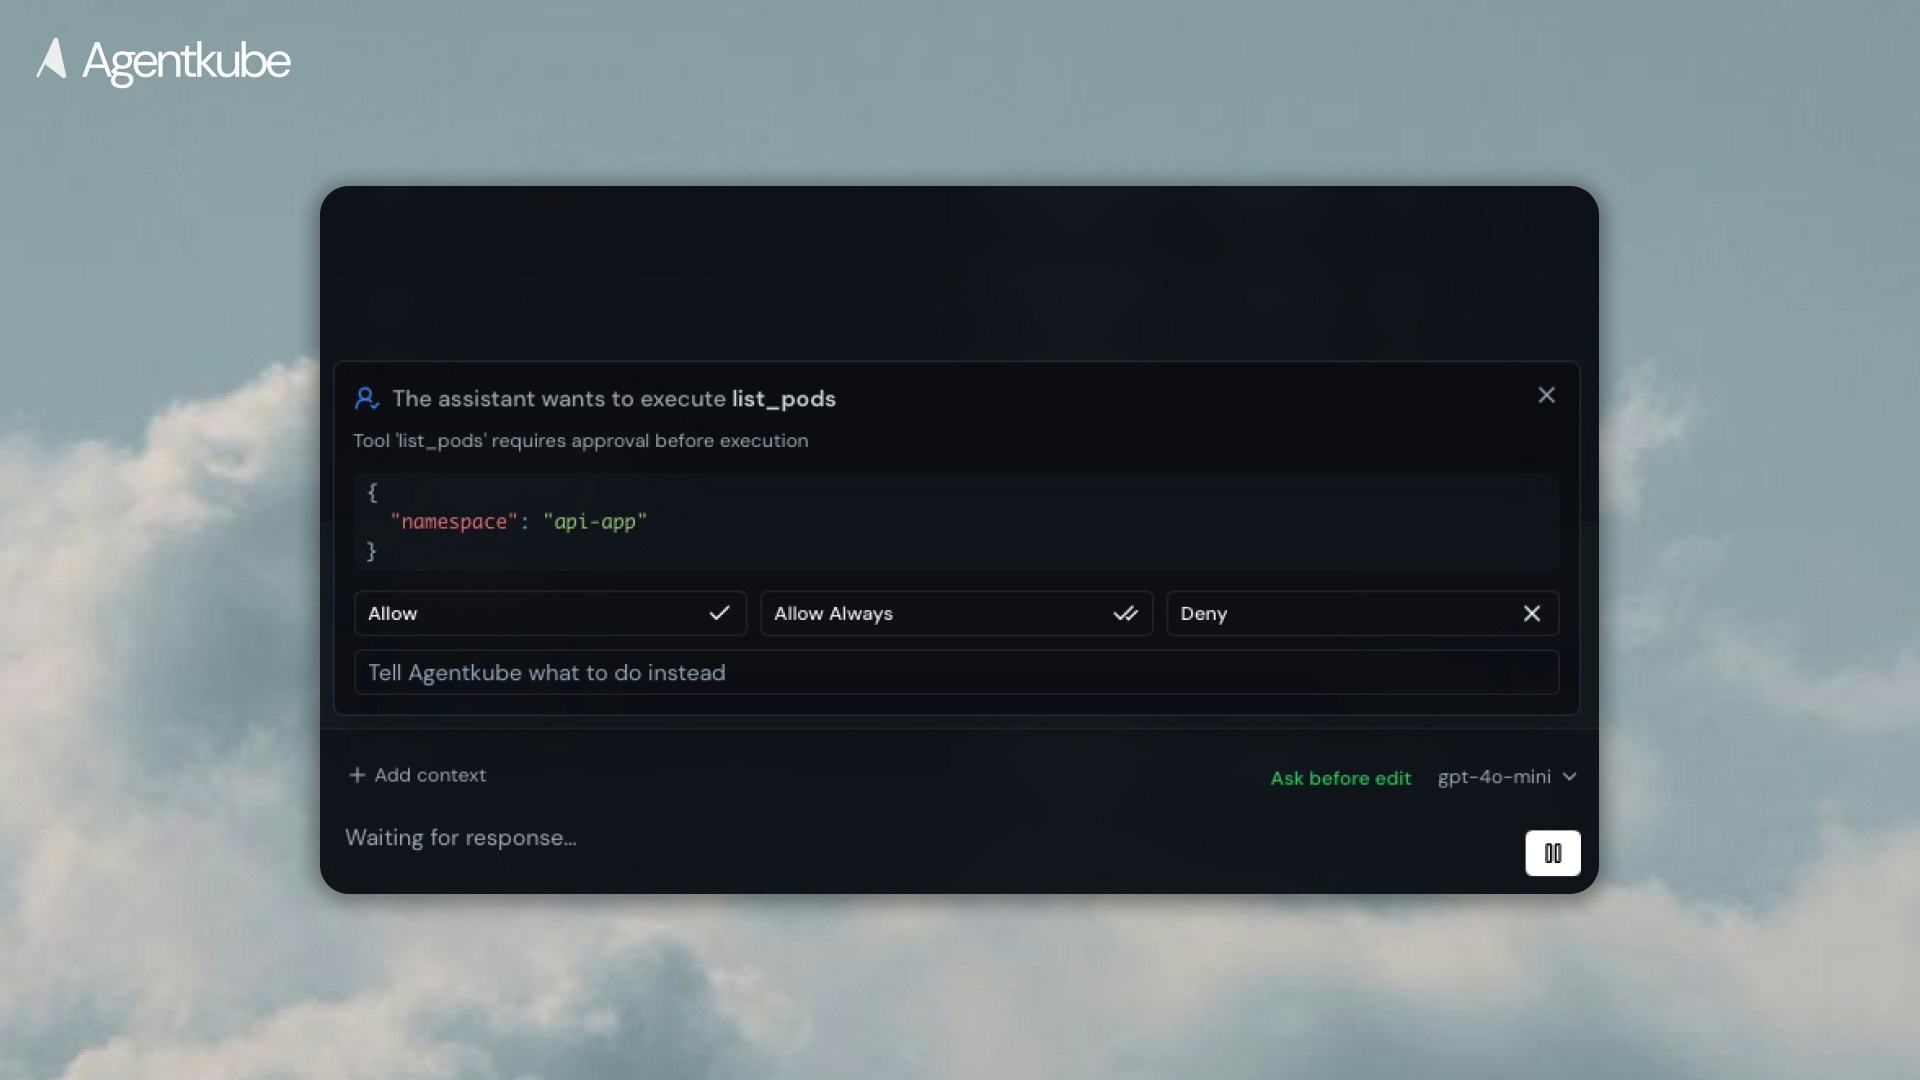1920x1080 pixels.
Task: Expand model selection options
Action: pos(1505,777)
